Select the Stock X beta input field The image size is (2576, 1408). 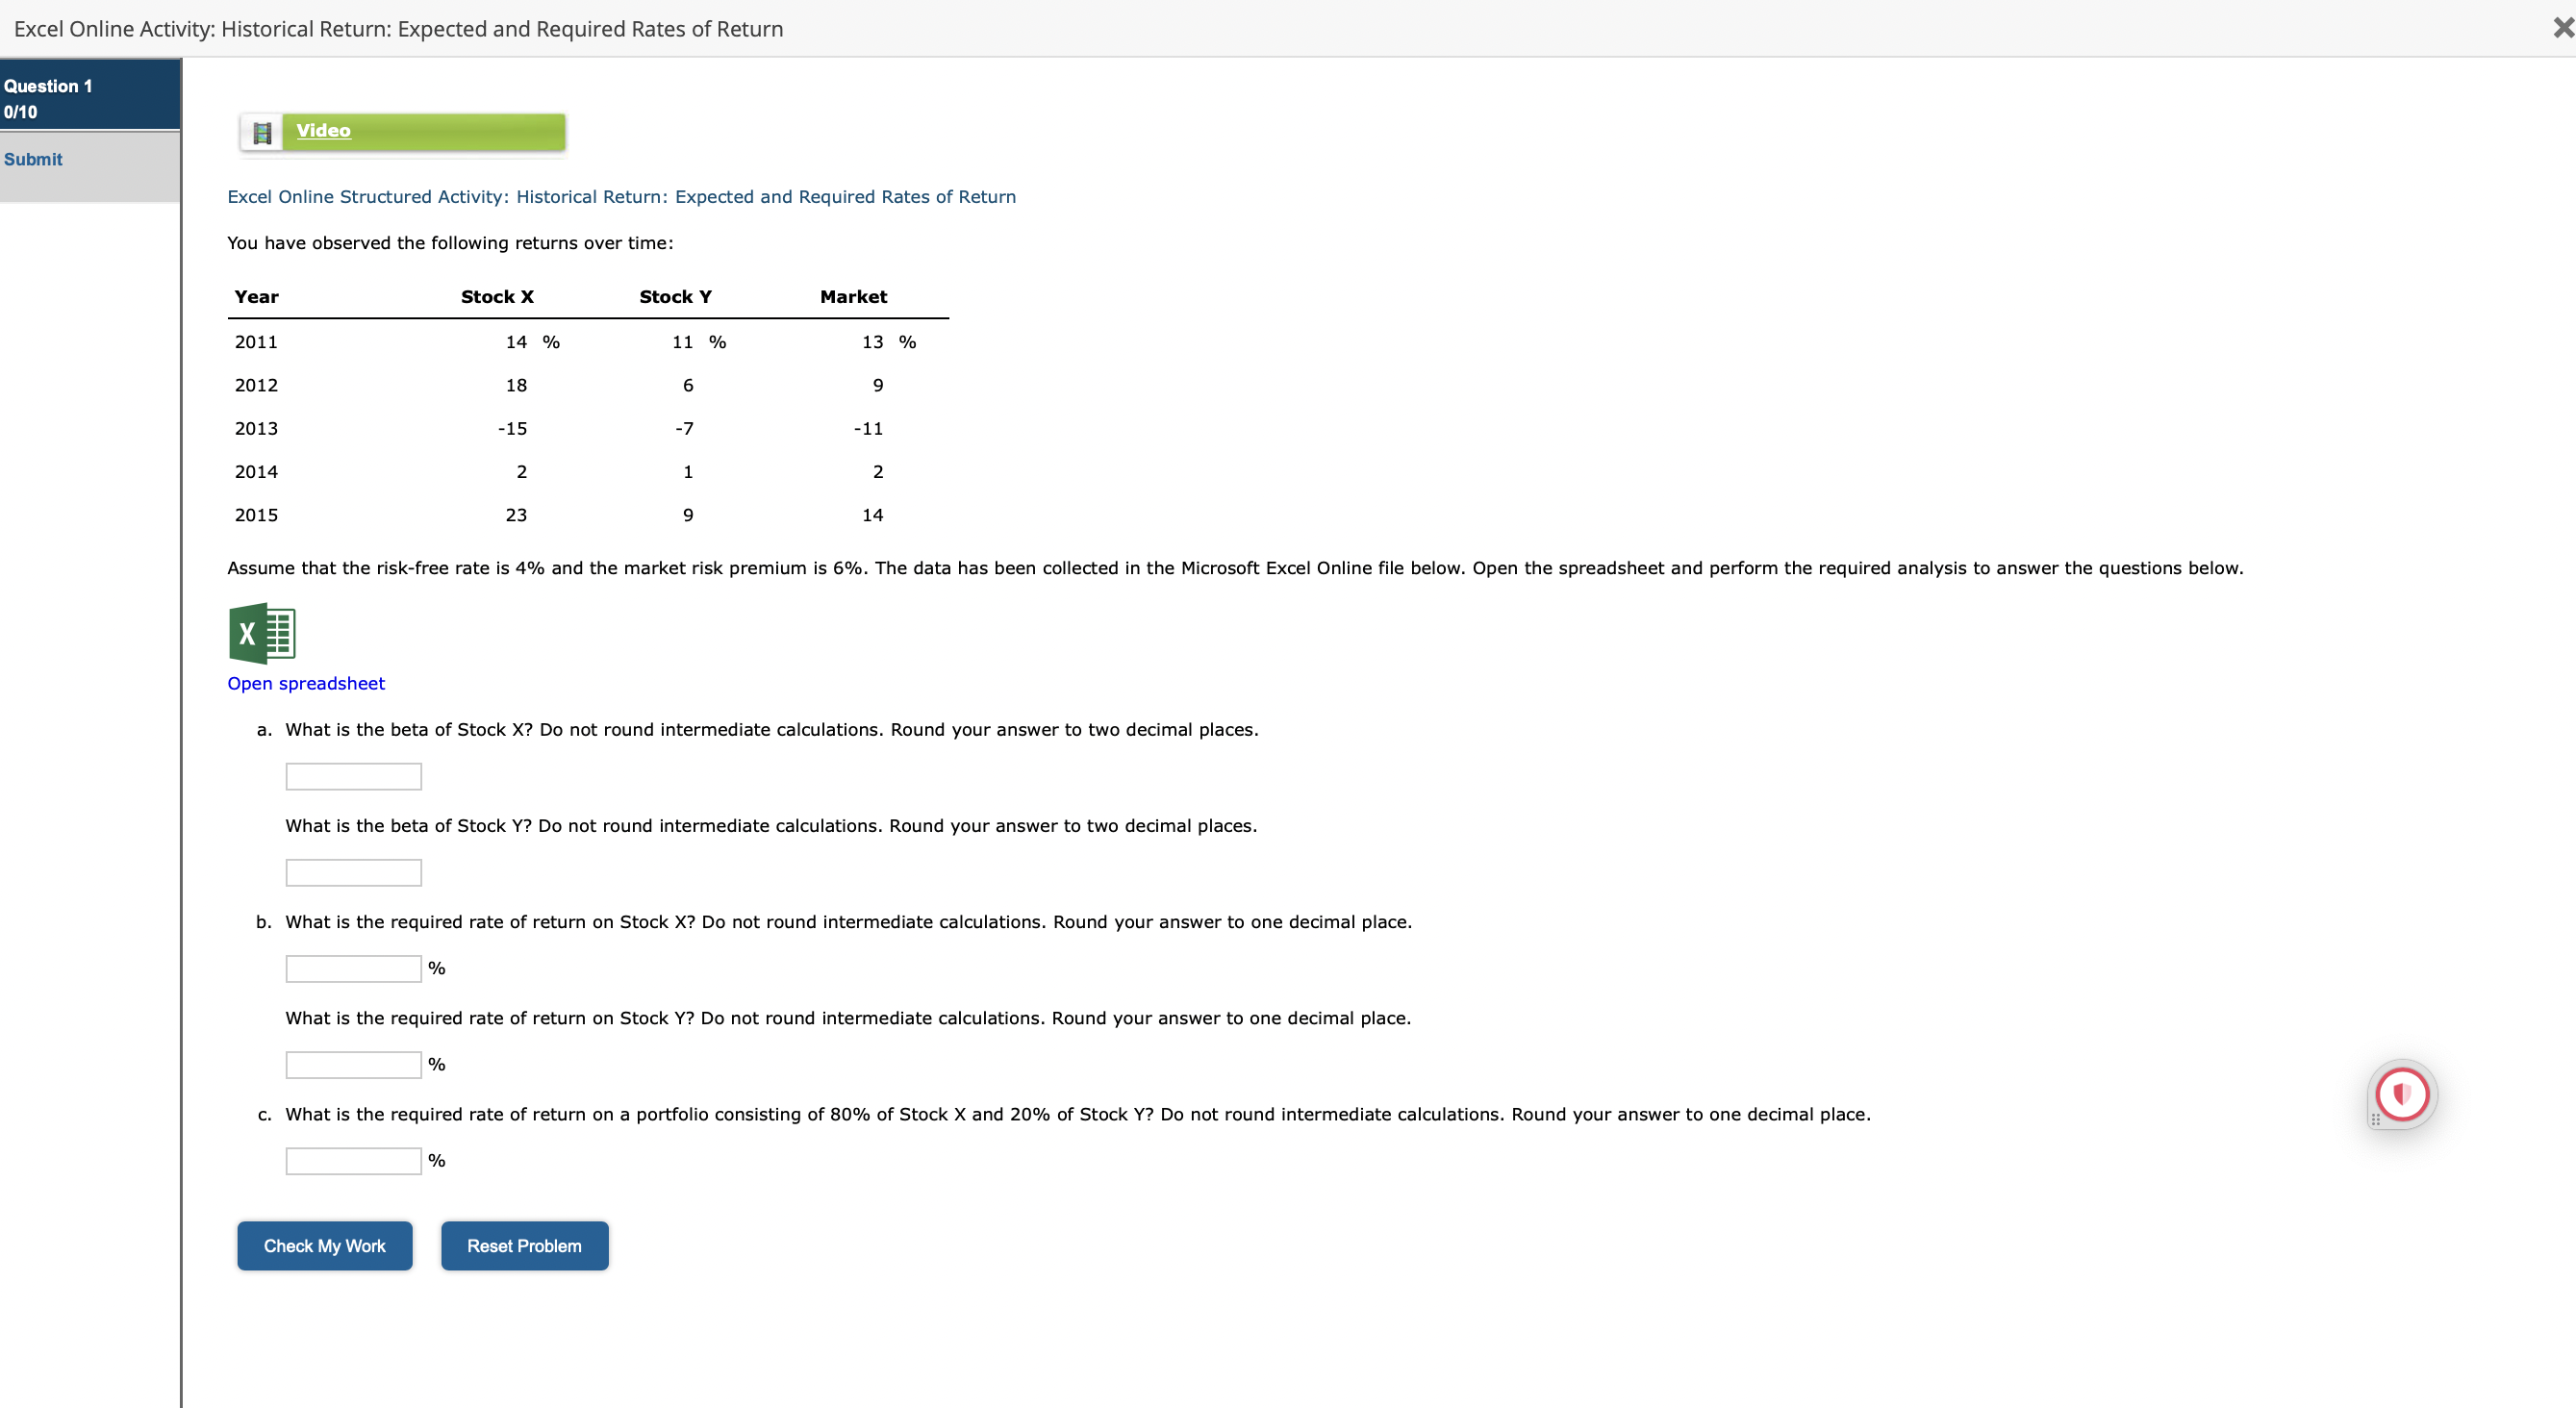pyautogui.click(x=355, y=777)
